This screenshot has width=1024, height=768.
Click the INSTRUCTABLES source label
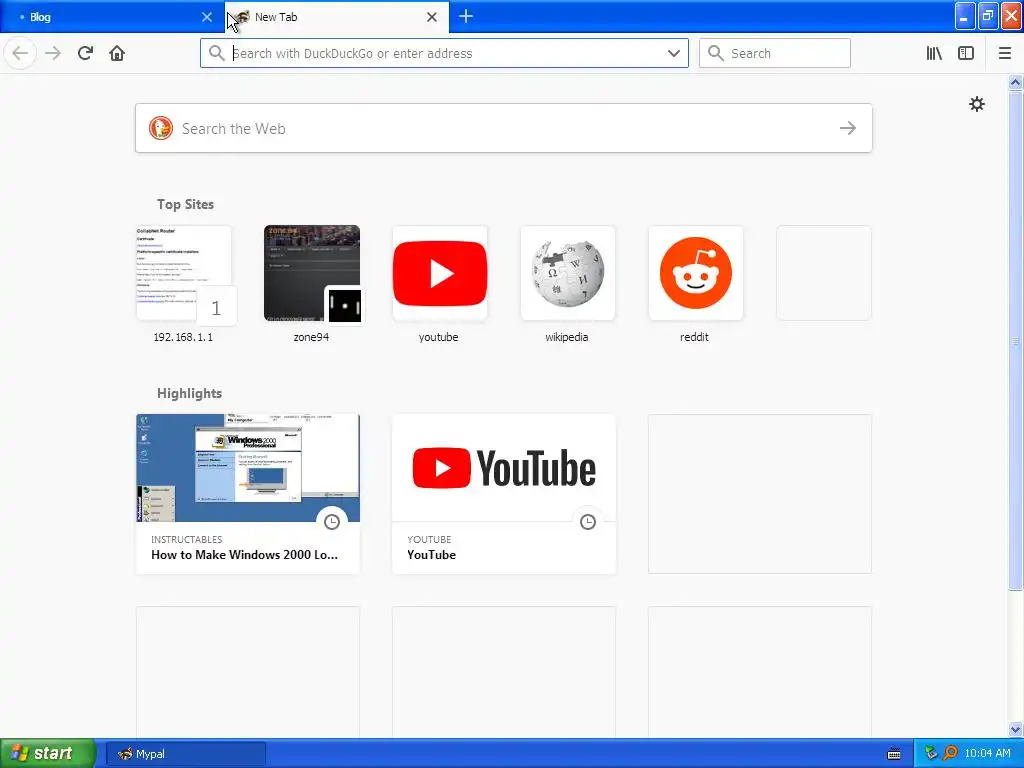click(187, 539)
